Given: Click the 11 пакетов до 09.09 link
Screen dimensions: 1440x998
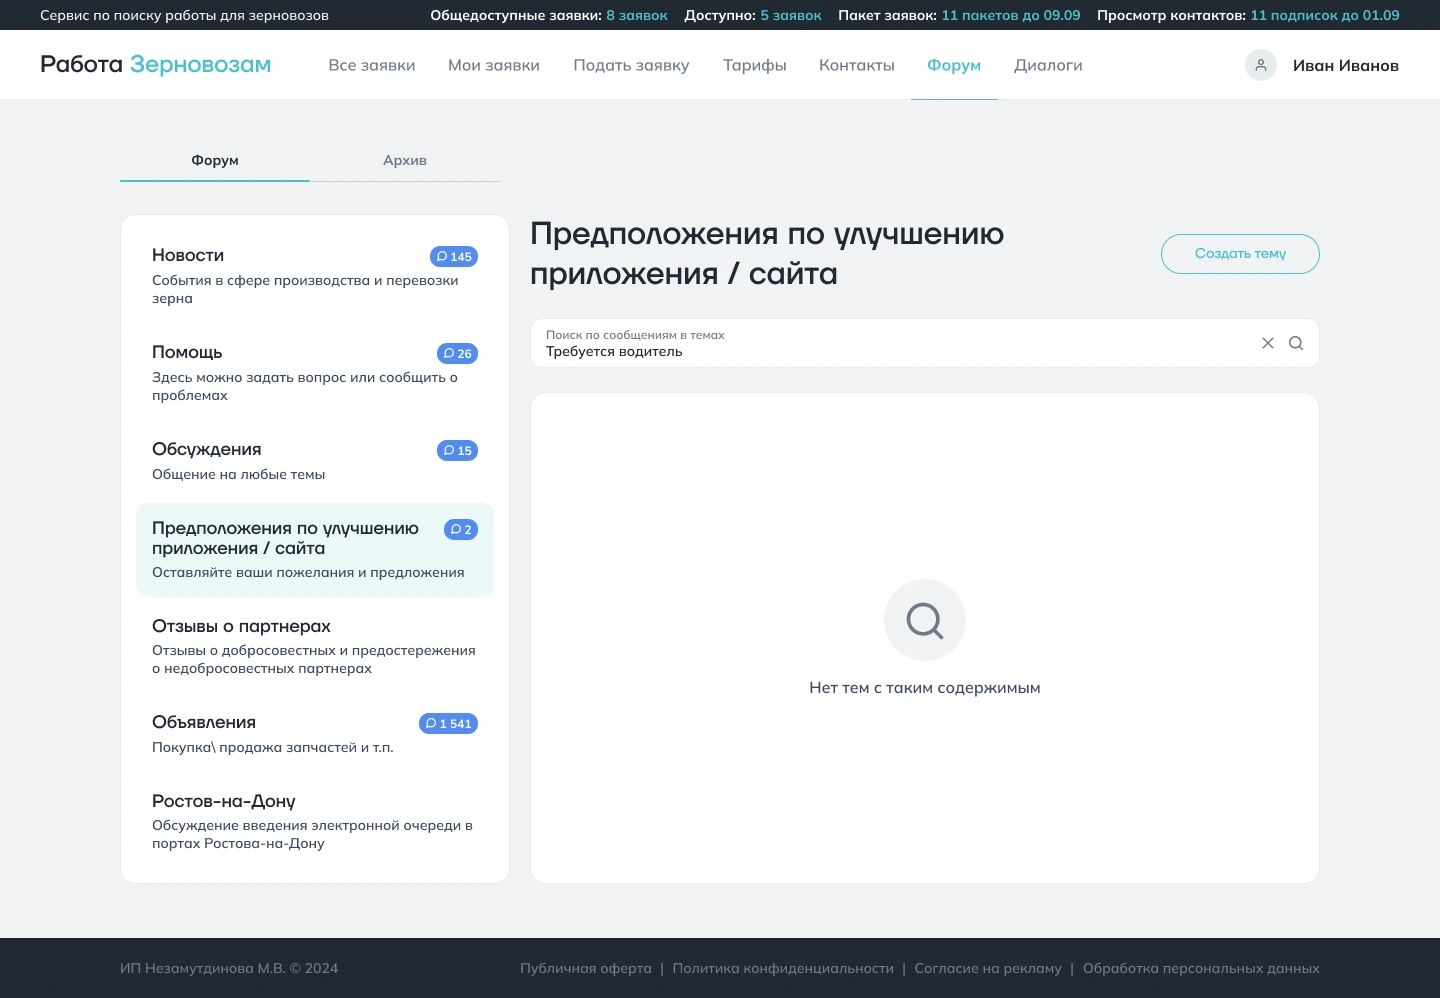Looking at the screenshot, I should (x=1011, y=15).
